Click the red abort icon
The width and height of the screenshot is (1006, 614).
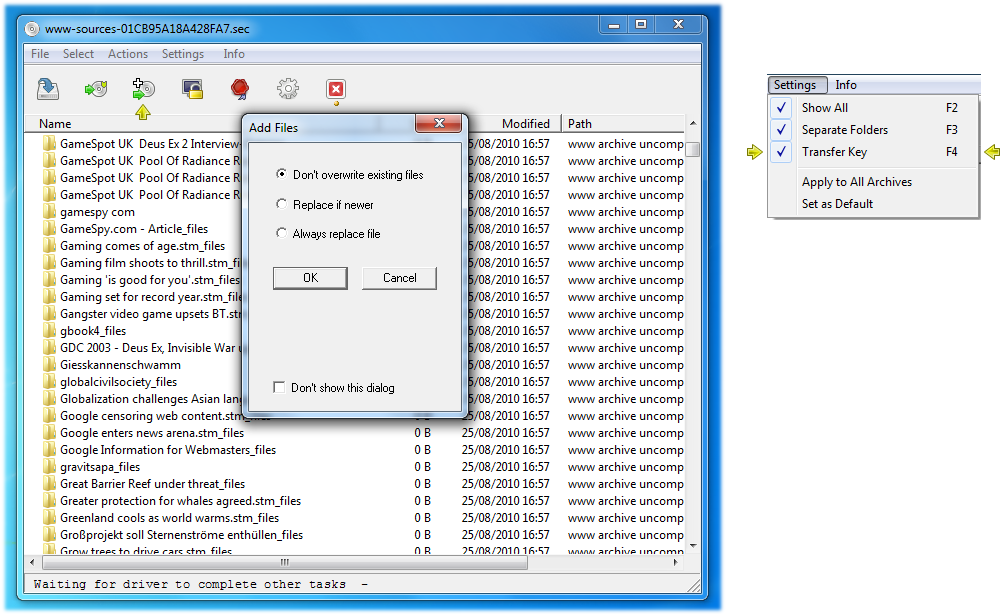coord(336,88)
